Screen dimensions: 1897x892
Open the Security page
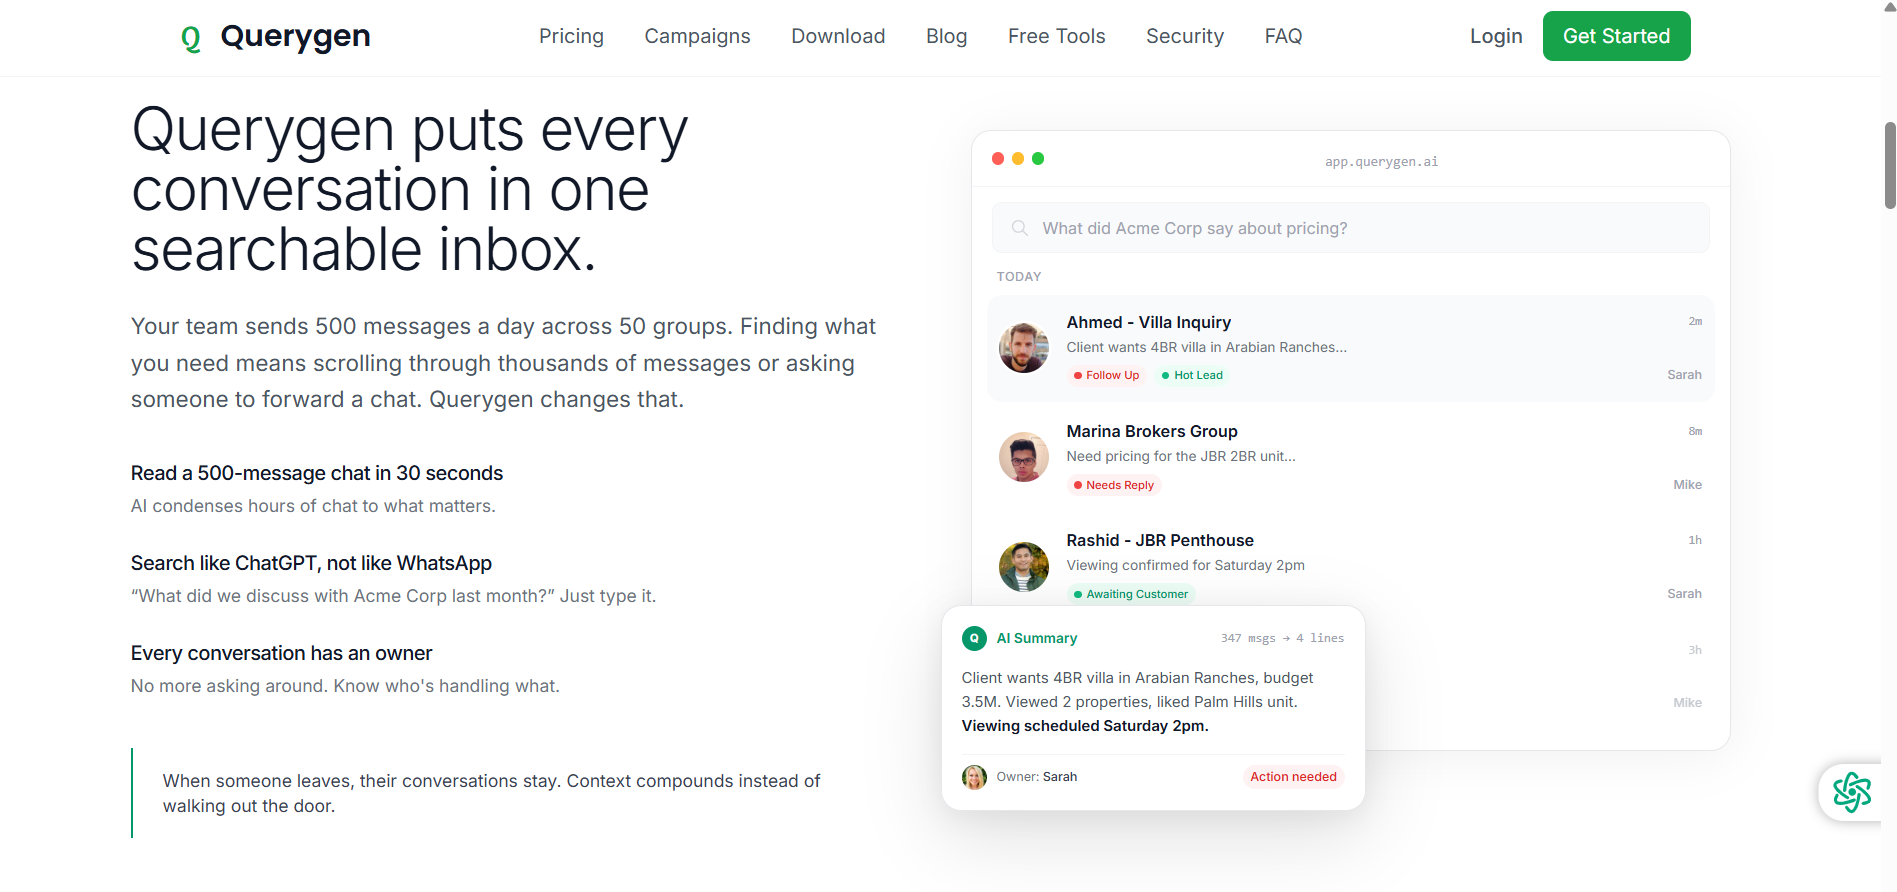point(1185,36)
